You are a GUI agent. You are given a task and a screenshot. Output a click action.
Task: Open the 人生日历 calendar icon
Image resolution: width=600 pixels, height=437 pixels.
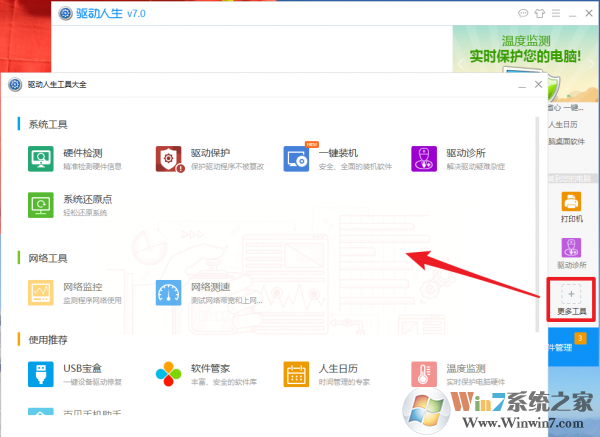[x=296, y=374]
